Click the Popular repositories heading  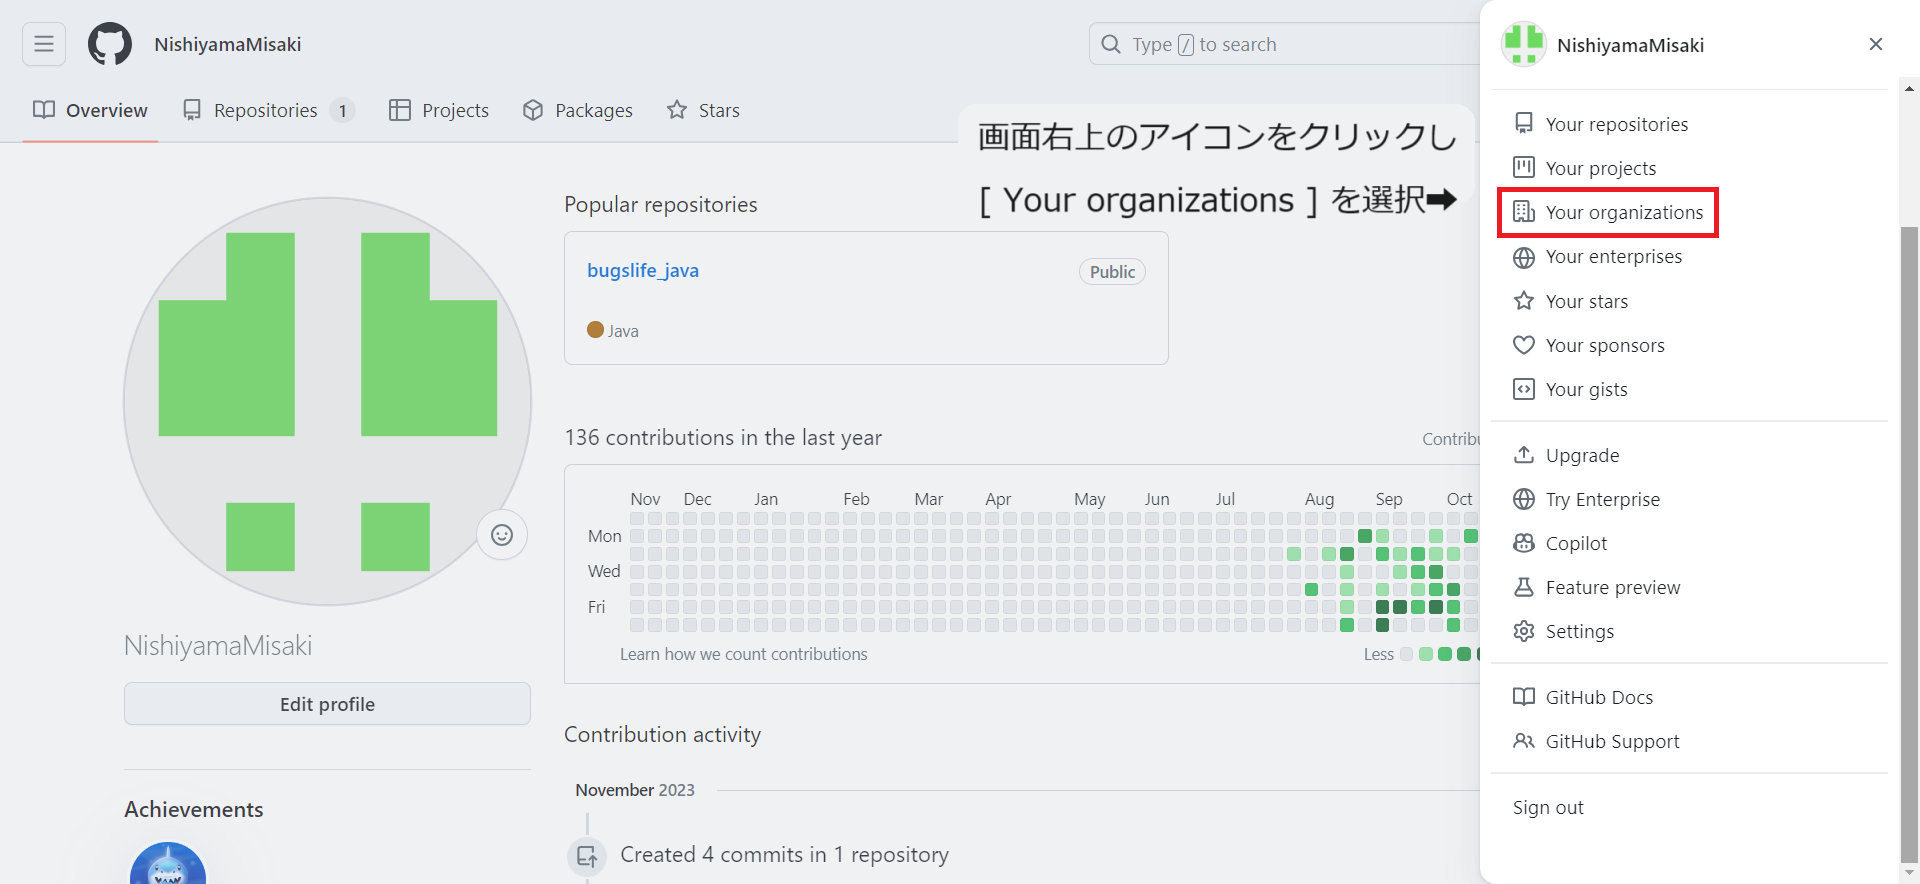point(661,204)
